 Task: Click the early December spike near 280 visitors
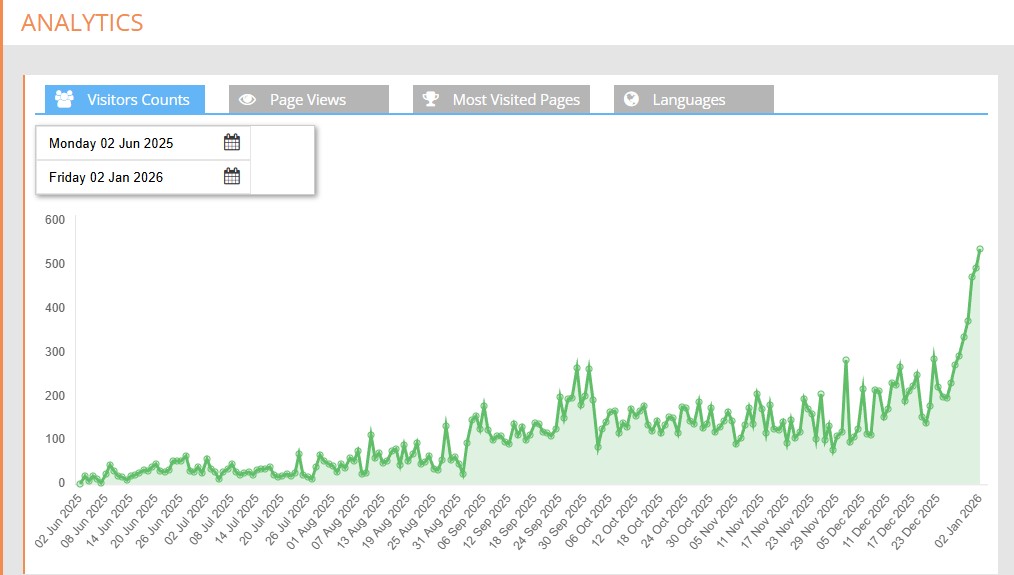click(846, 360)
